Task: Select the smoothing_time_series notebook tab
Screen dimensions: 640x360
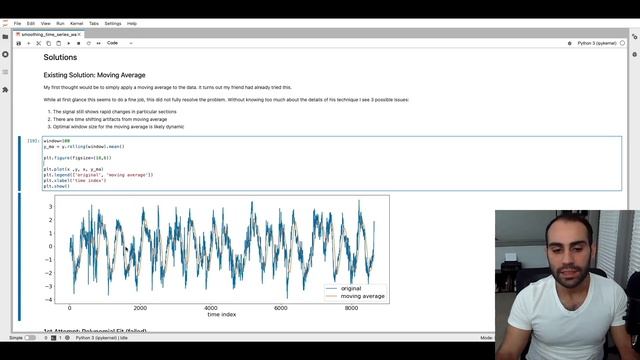Action: [48, 35]
